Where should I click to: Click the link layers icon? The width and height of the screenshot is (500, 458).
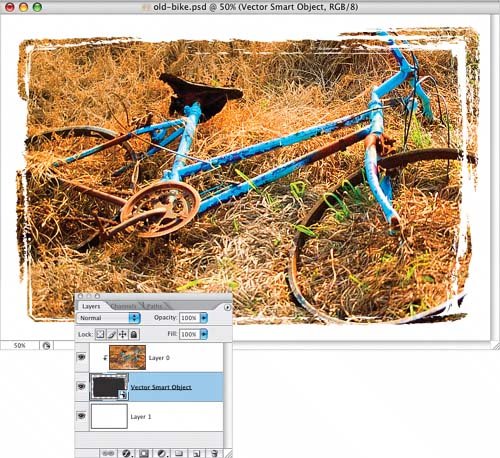(x=108, y=453)
